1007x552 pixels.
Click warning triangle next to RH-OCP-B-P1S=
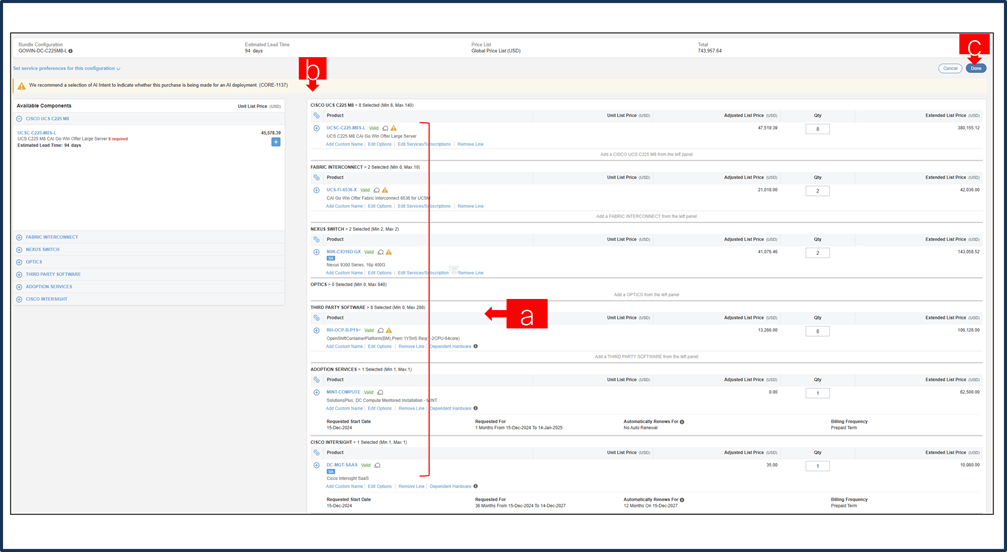[389, 331]
